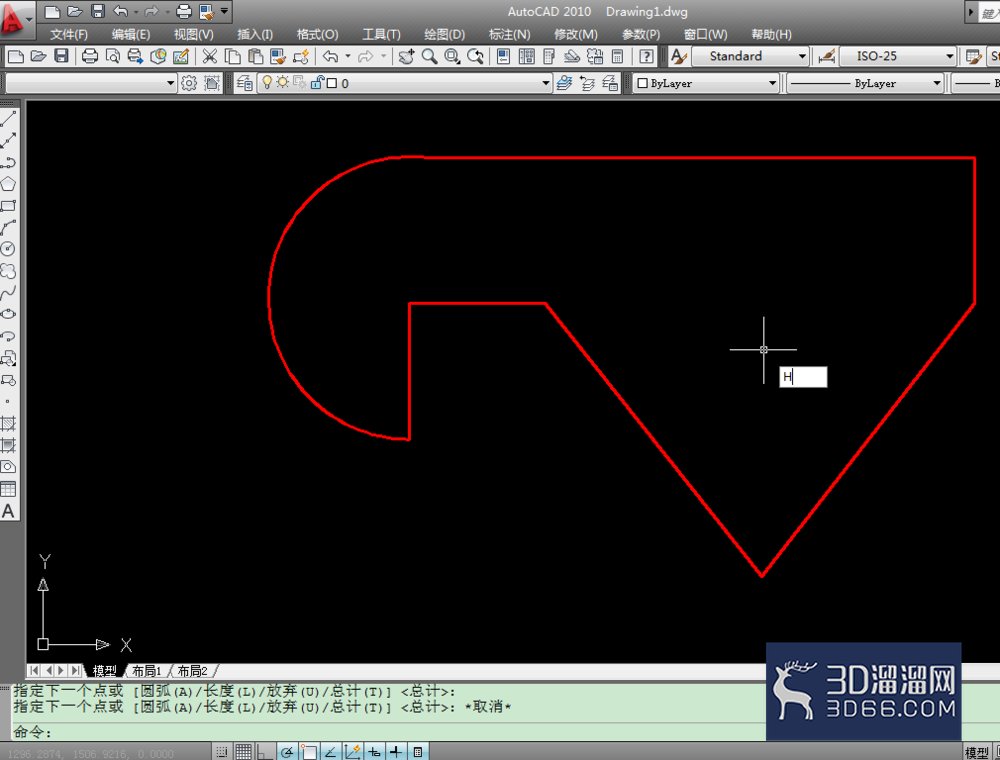Click New in the quick access toolbar

point(52,11)
